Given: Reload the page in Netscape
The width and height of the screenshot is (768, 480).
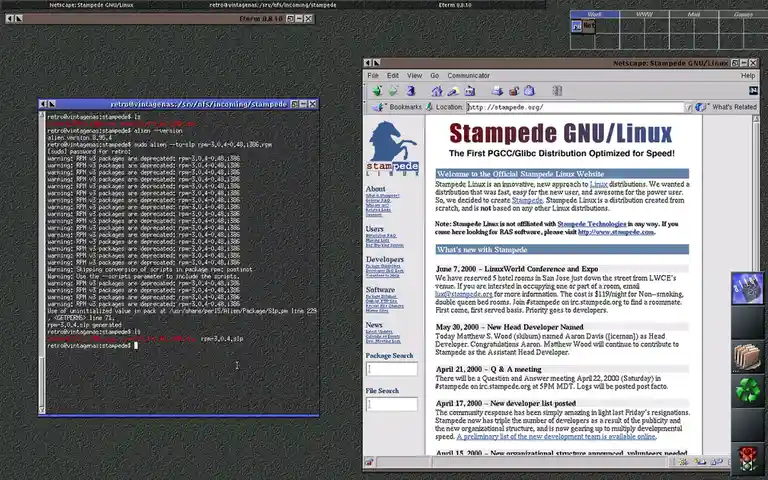Looking at the screenshot, I should [x=410, y=91].
